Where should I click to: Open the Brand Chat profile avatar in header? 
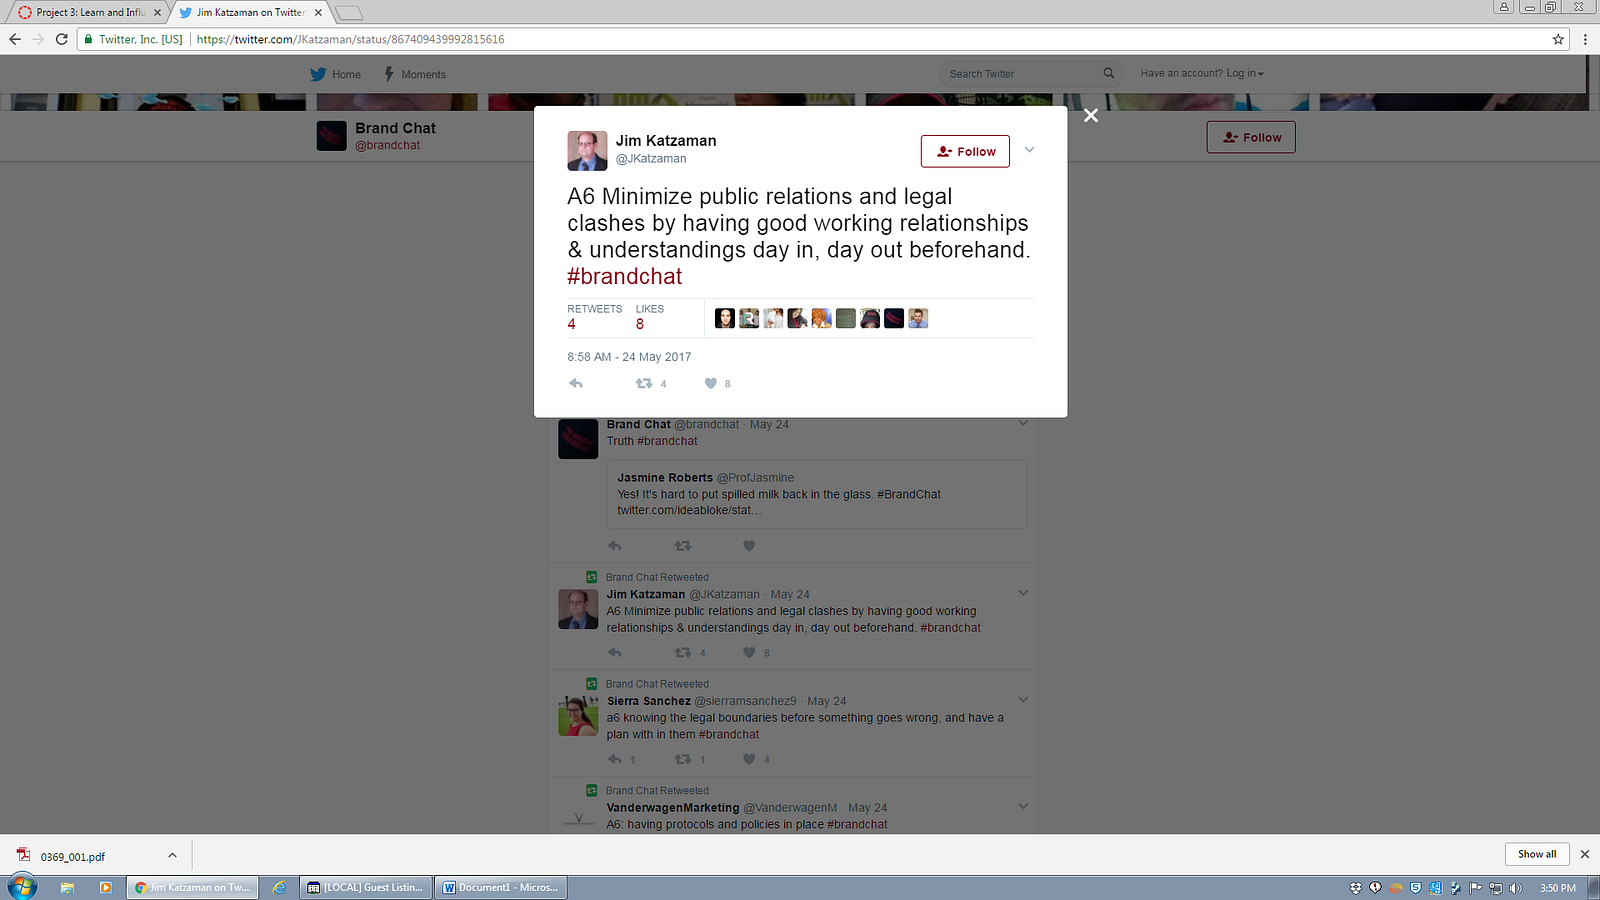[332, 136]
